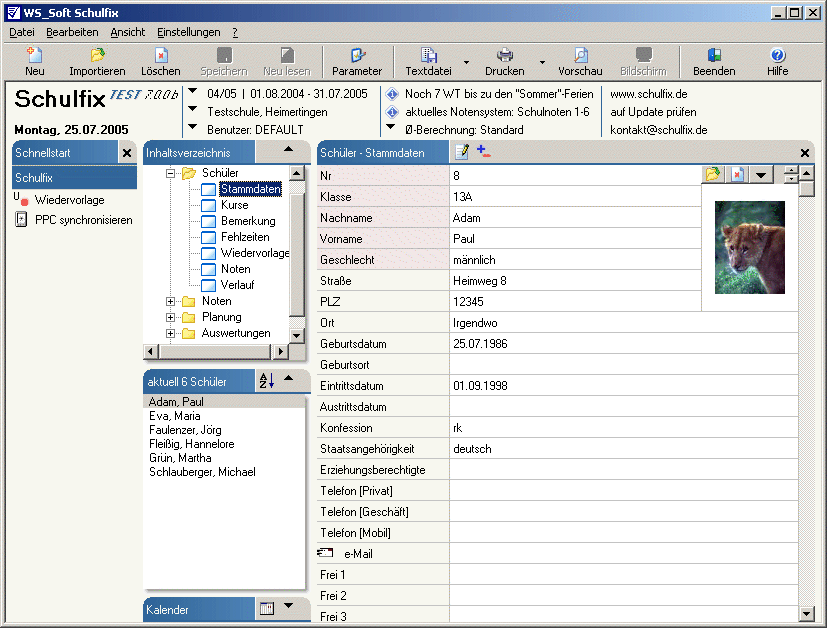Expand the Auswertungen tree folder
Image resolution: width=827 pixels, height=628 pixels.
(x=170, y=333)
